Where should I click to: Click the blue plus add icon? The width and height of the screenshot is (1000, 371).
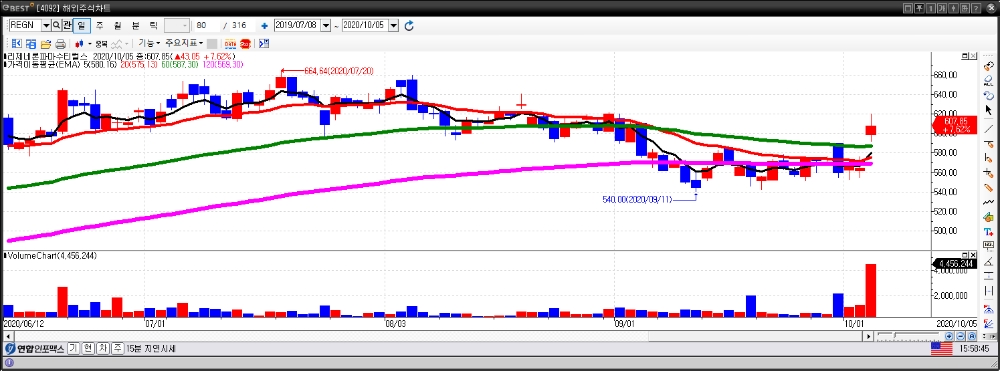[264, 25]
